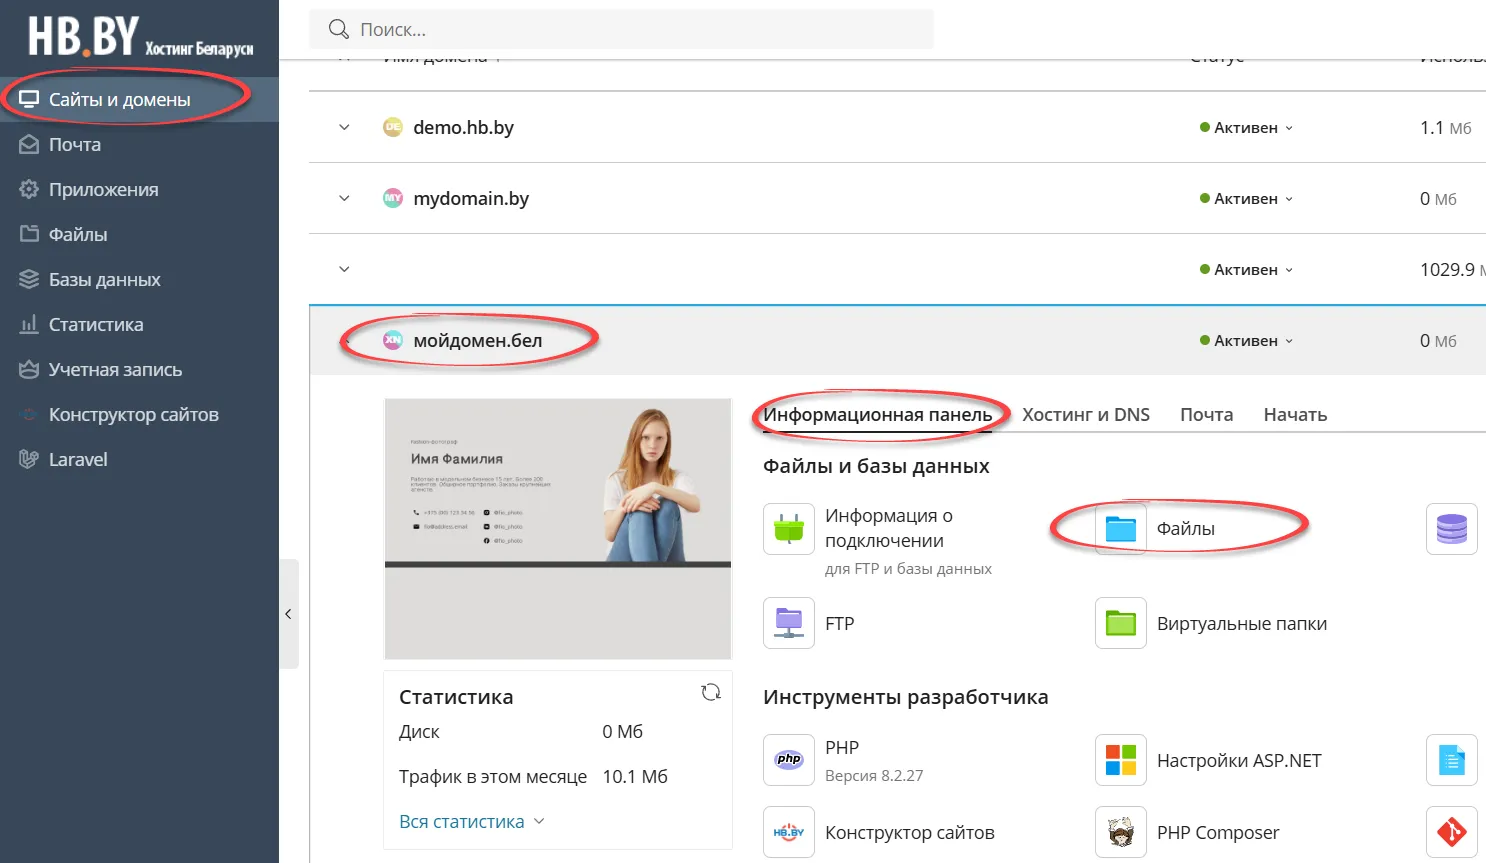This screenshot has width=1486, height=863.
Task: Click the FTP access icon
Action: (x=788, y=623)
